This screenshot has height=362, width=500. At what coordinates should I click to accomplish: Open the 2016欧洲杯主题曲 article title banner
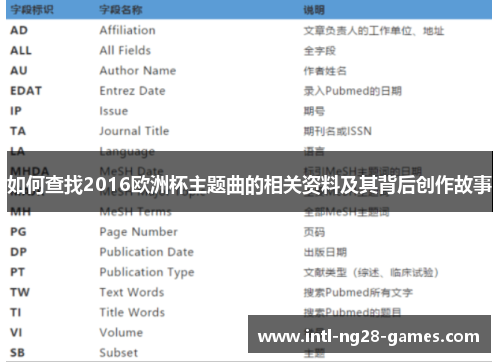(x=250, y=181)
